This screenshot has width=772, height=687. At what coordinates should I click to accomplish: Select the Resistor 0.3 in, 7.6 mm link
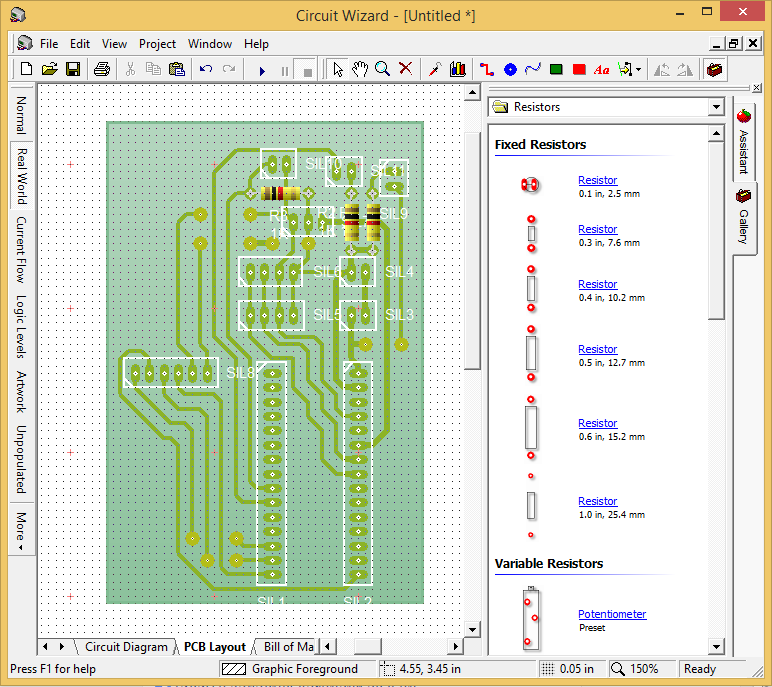(597, 229)
